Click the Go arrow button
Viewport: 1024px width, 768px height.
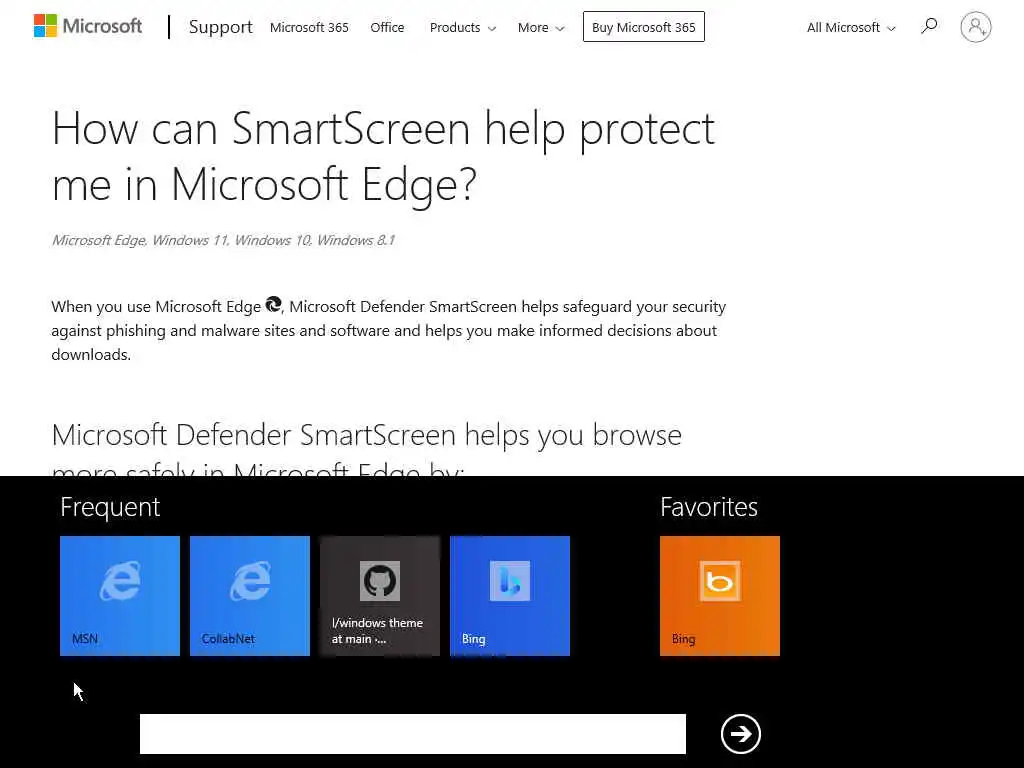pos(741,734)
